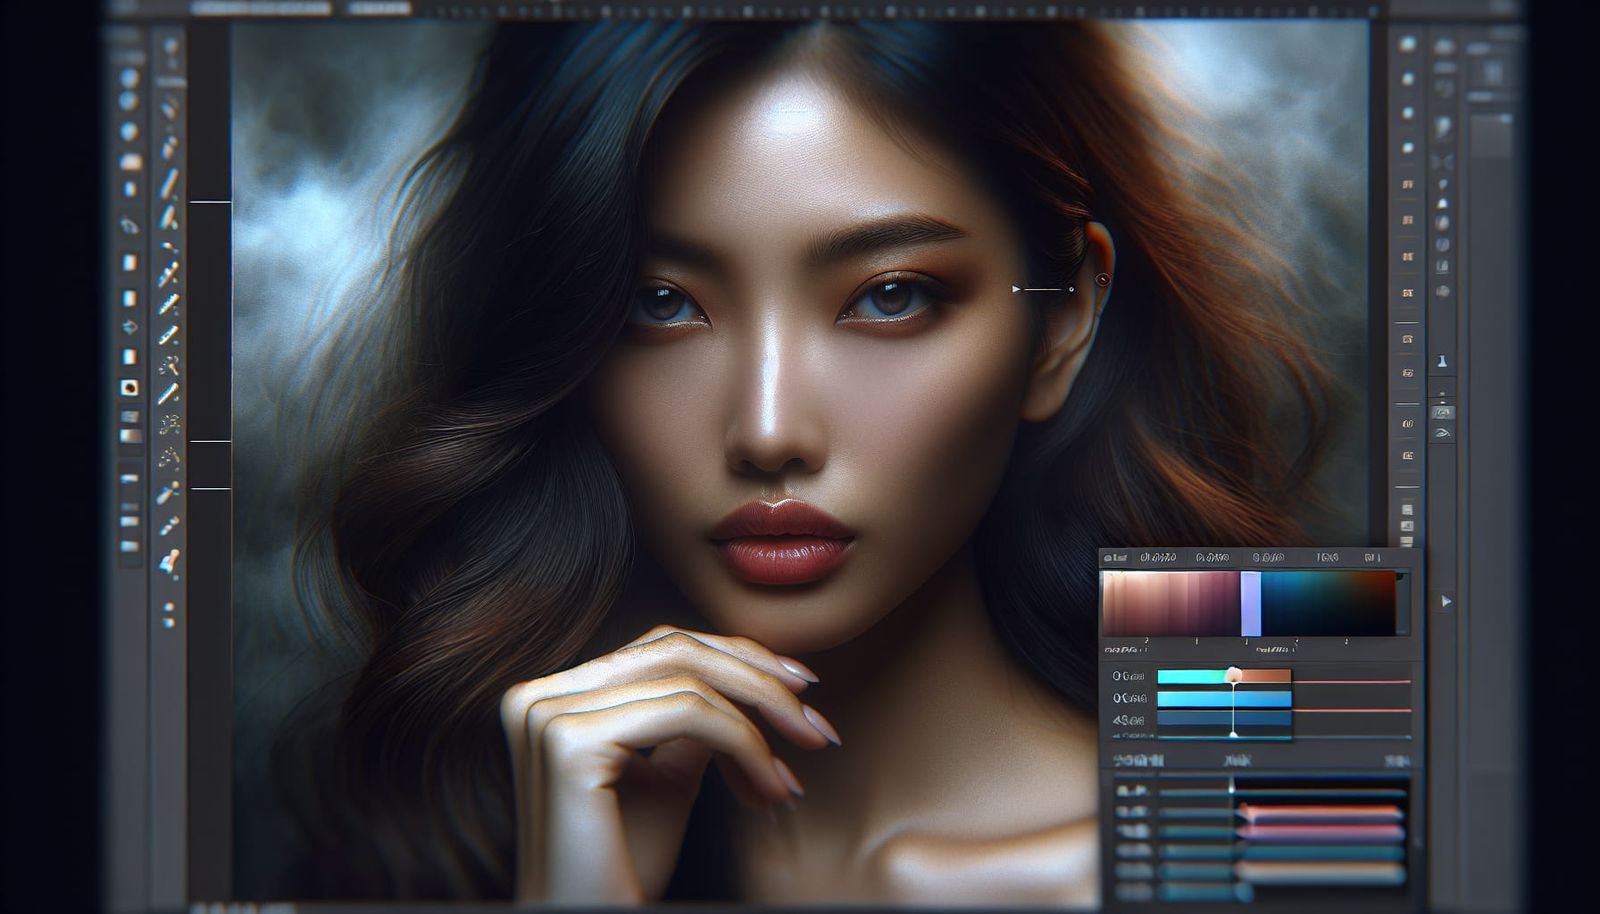Click the double-arrow icon in the left toolbar
Image resolution: width=1600 pixels, height=914 pixels.
click(129, 326)
